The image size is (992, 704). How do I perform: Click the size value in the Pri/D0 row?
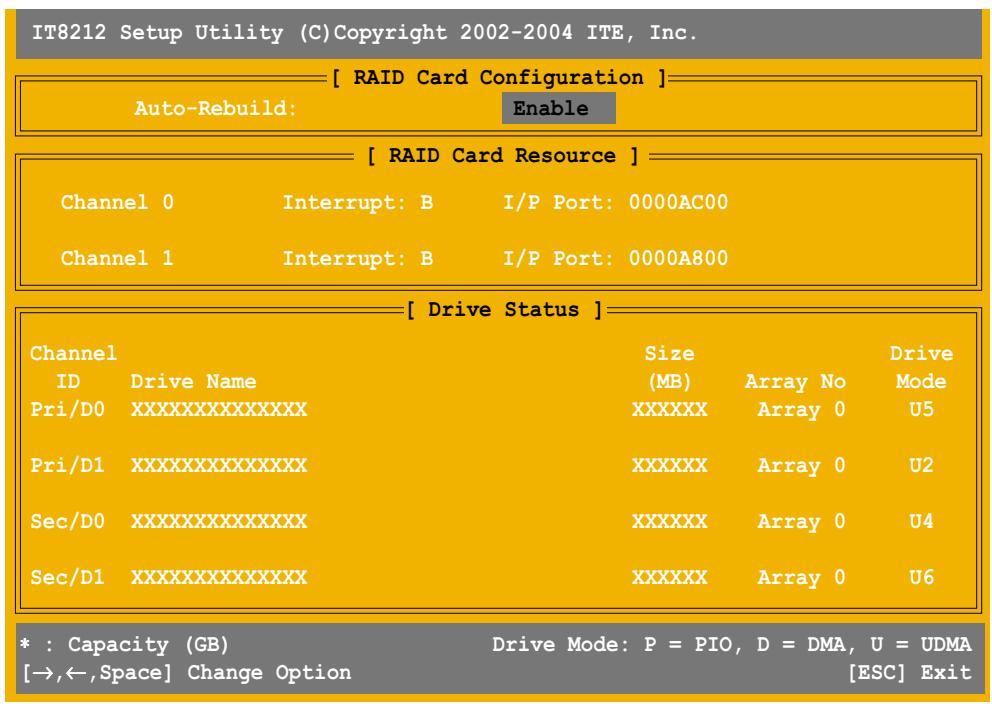pos(669,409)
